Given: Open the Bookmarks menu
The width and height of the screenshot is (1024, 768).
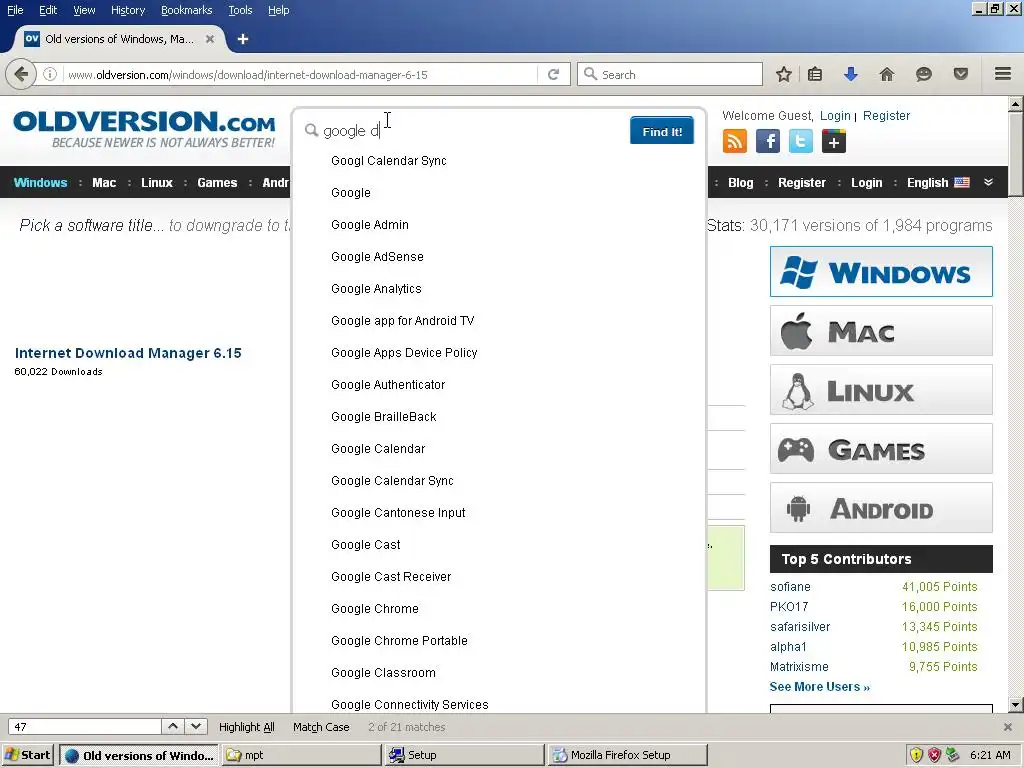Looking at the screenshot, I should click(187, 10).
